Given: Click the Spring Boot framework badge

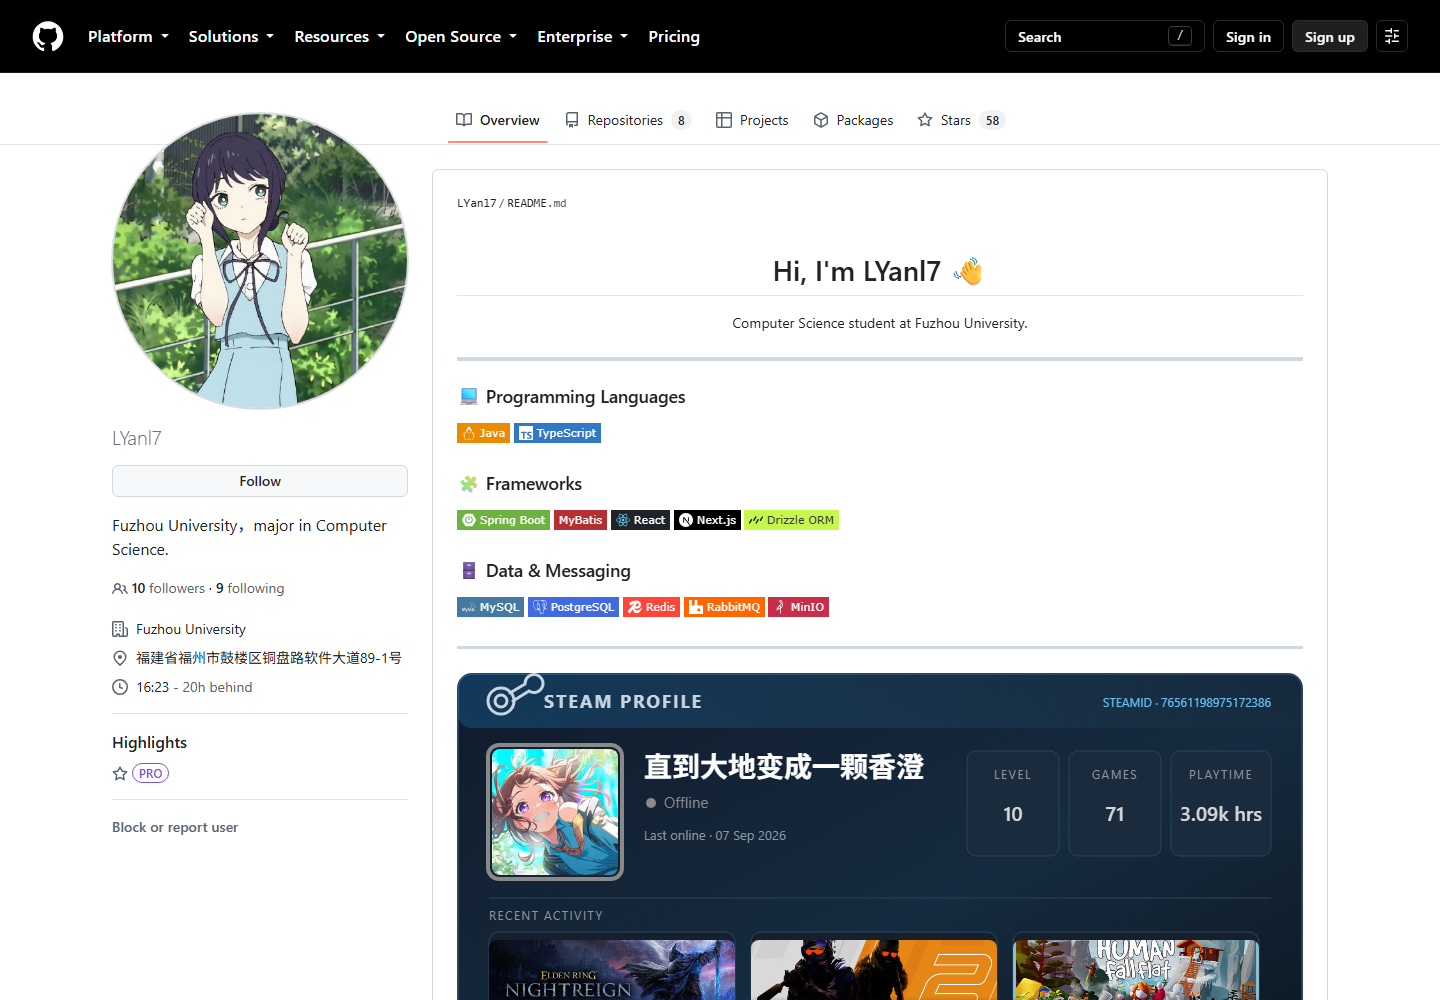Looking at the screenshot, I should (x=503, y=520).
